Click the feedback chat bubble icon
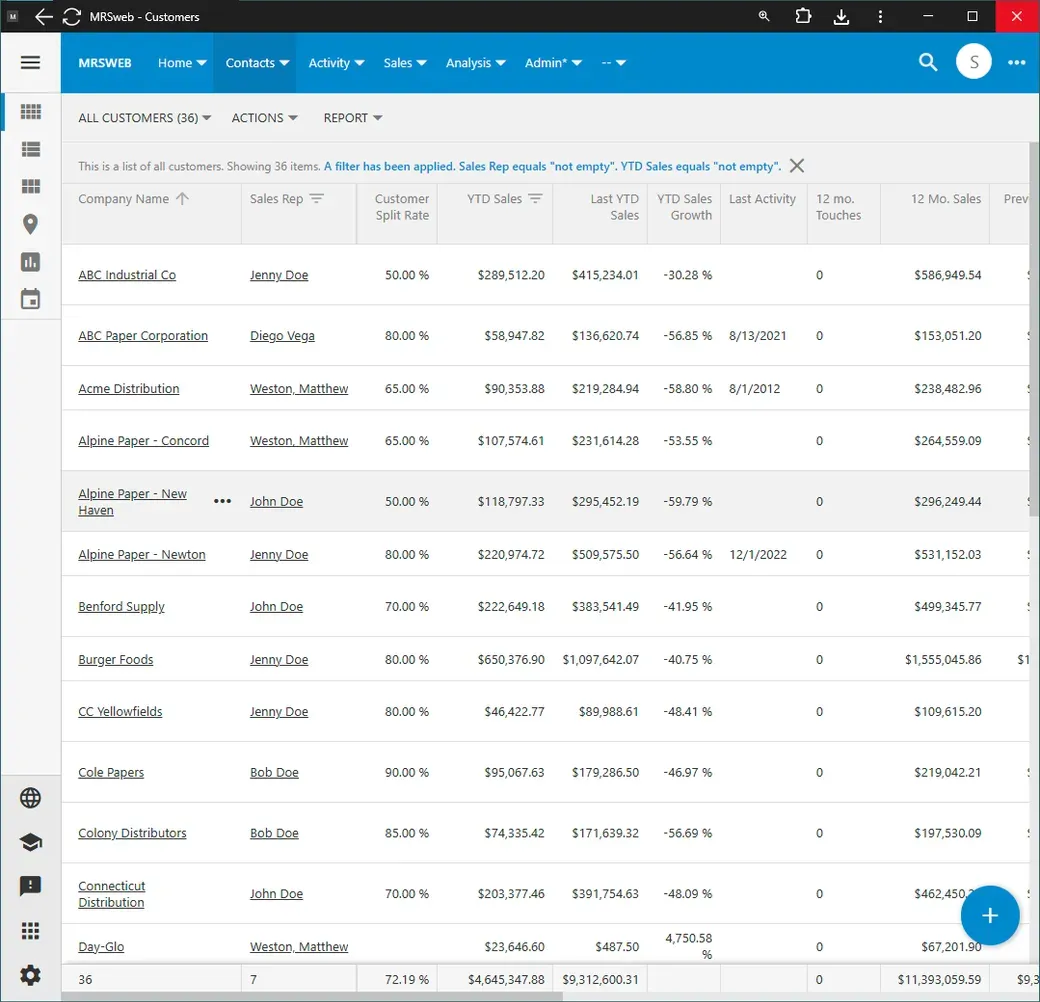1040x1002 pixels. [x=31, y=887]
